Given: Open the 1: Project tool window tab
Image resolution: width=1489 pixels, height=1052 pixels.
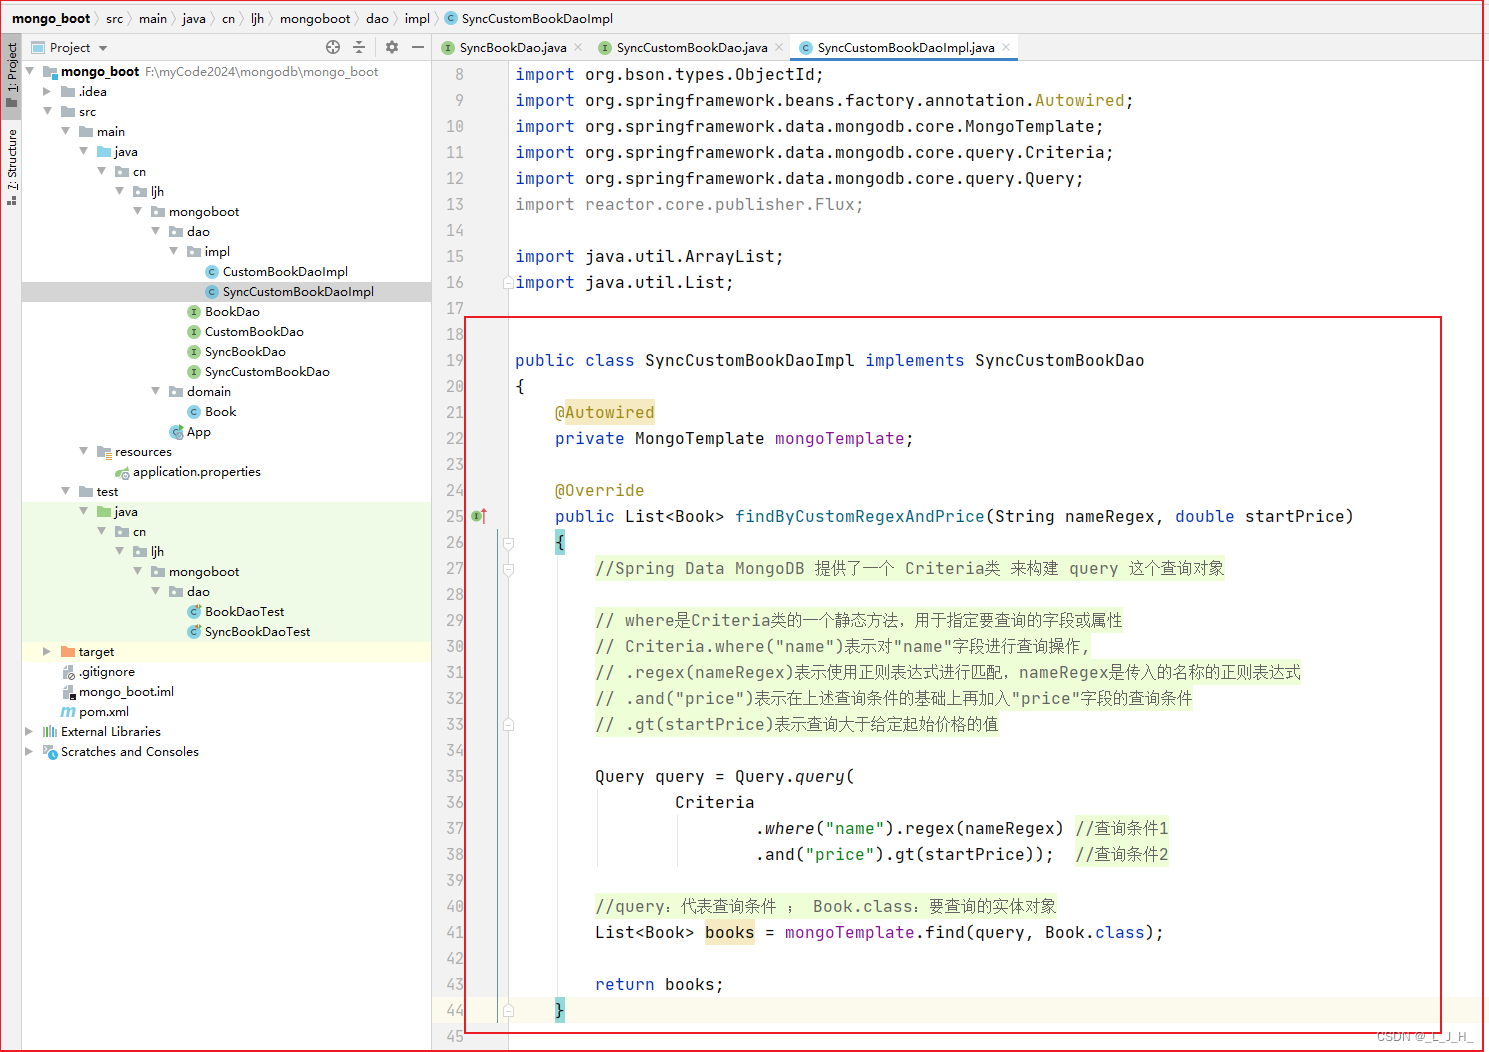Looking at the screenshot, I should pyautogui.click(x=11, y=74).
